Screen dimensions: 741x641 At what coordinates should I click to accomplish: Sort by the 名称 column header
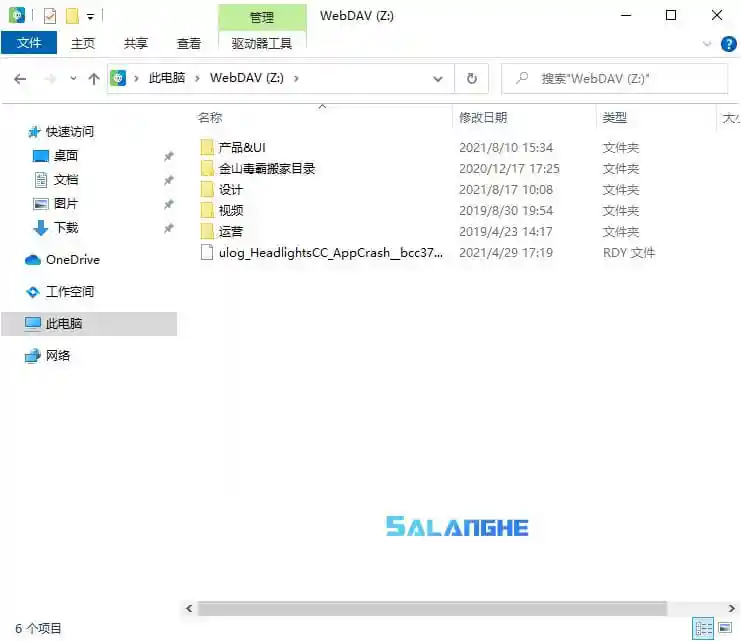point(210,118)
